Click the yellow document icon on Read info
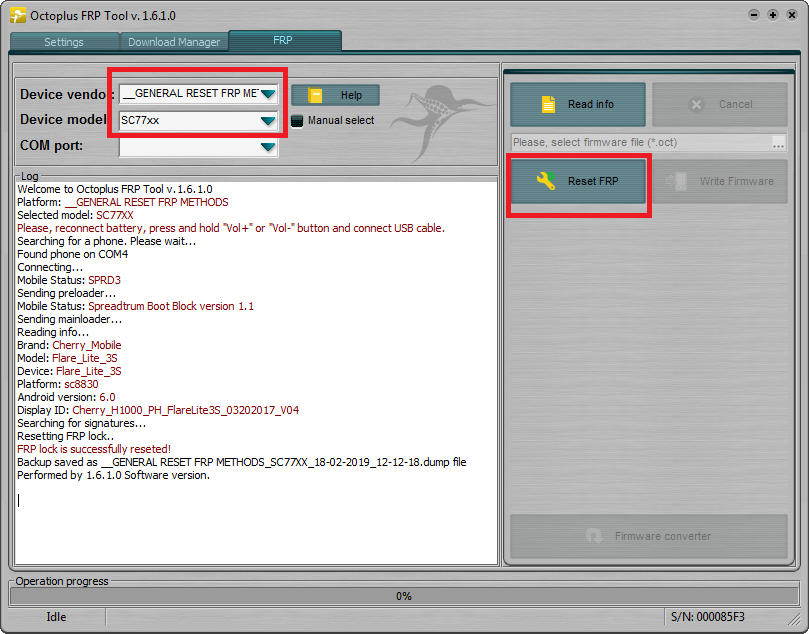The width and height of the screenshot is (809, 634). coord(548,104)
